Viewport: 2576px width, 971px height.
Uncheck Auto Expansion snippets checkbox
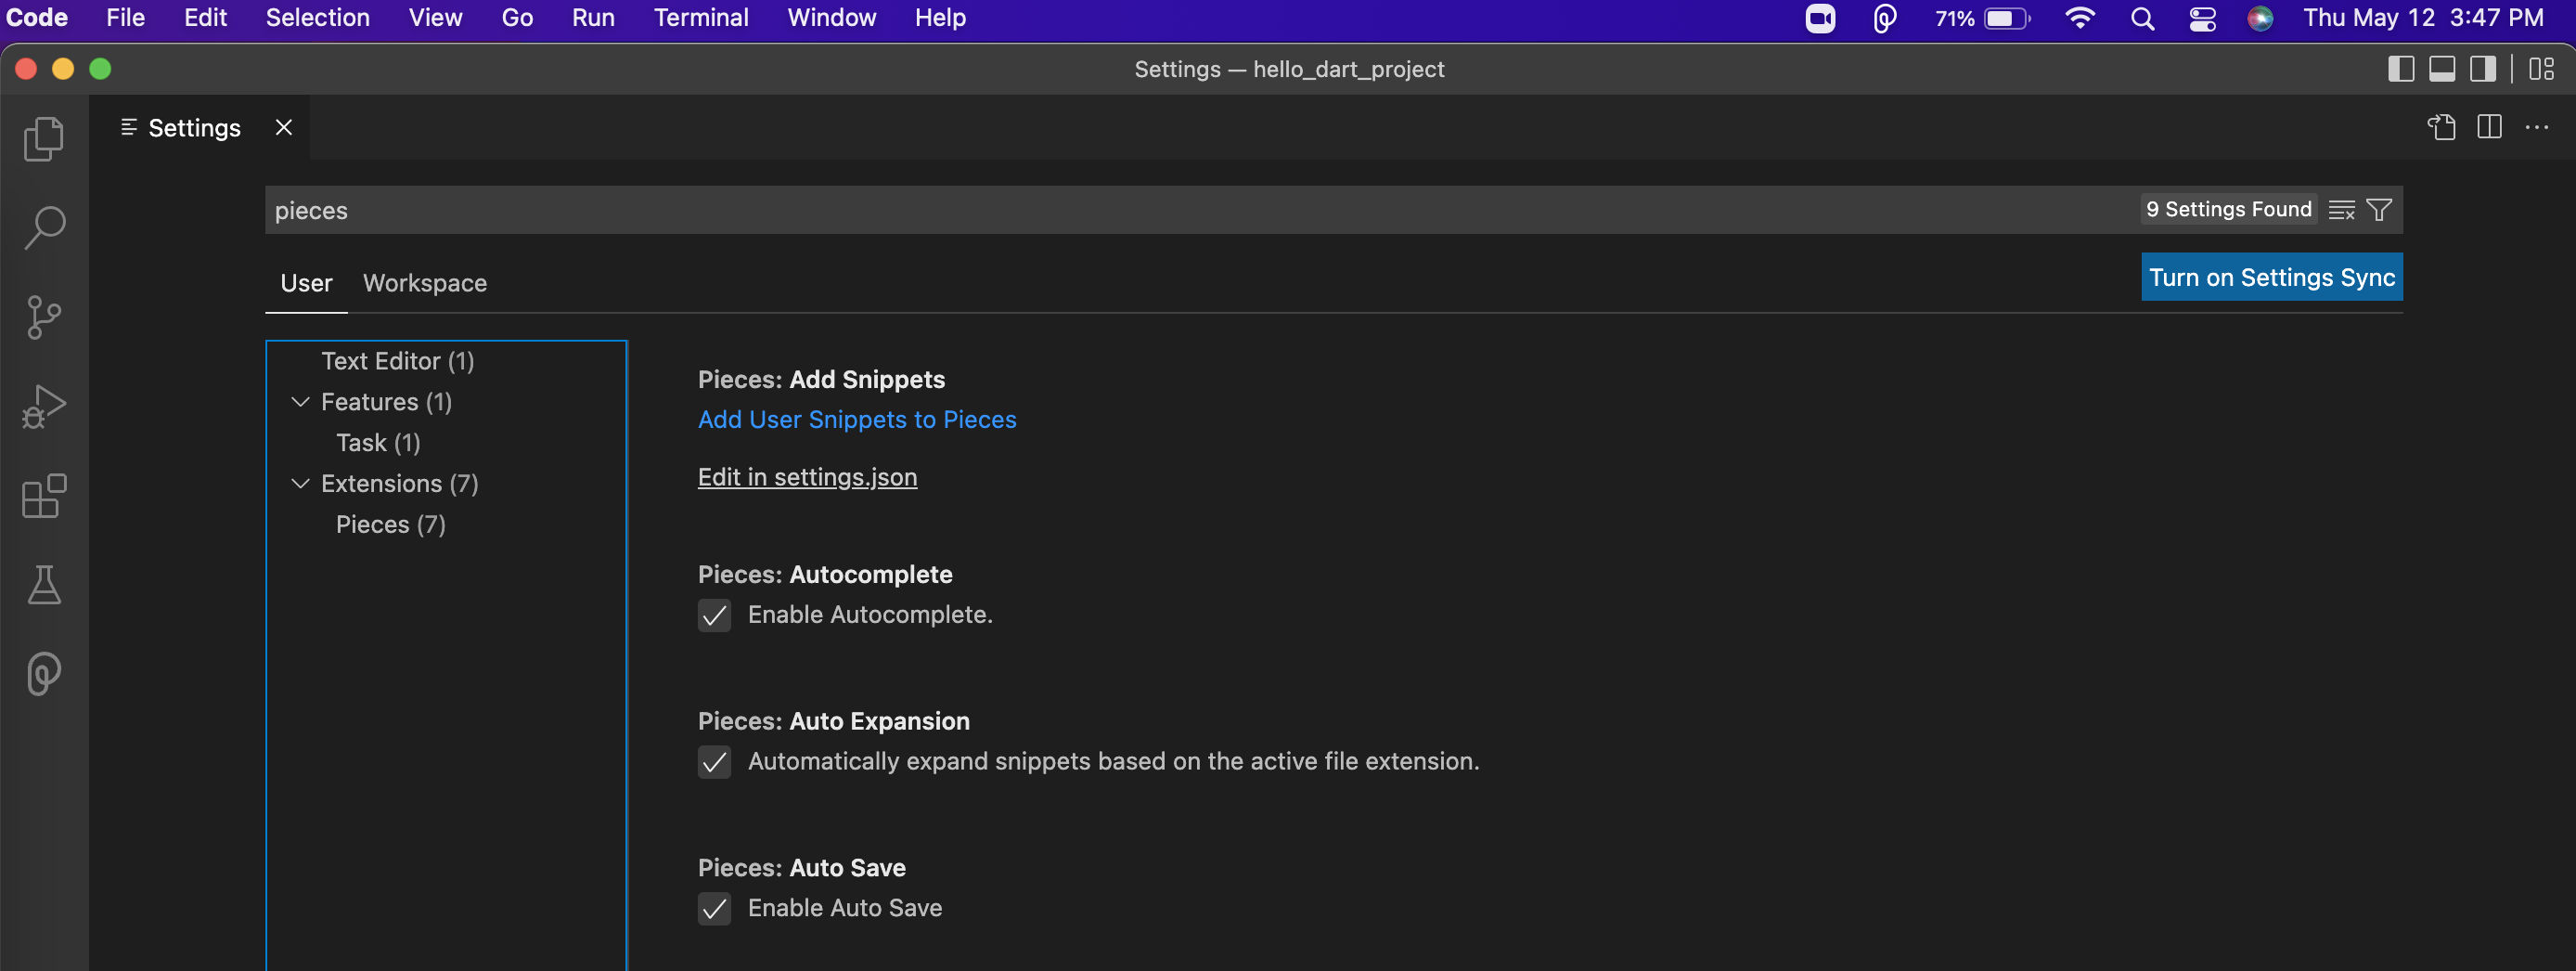tap(714, 762)
